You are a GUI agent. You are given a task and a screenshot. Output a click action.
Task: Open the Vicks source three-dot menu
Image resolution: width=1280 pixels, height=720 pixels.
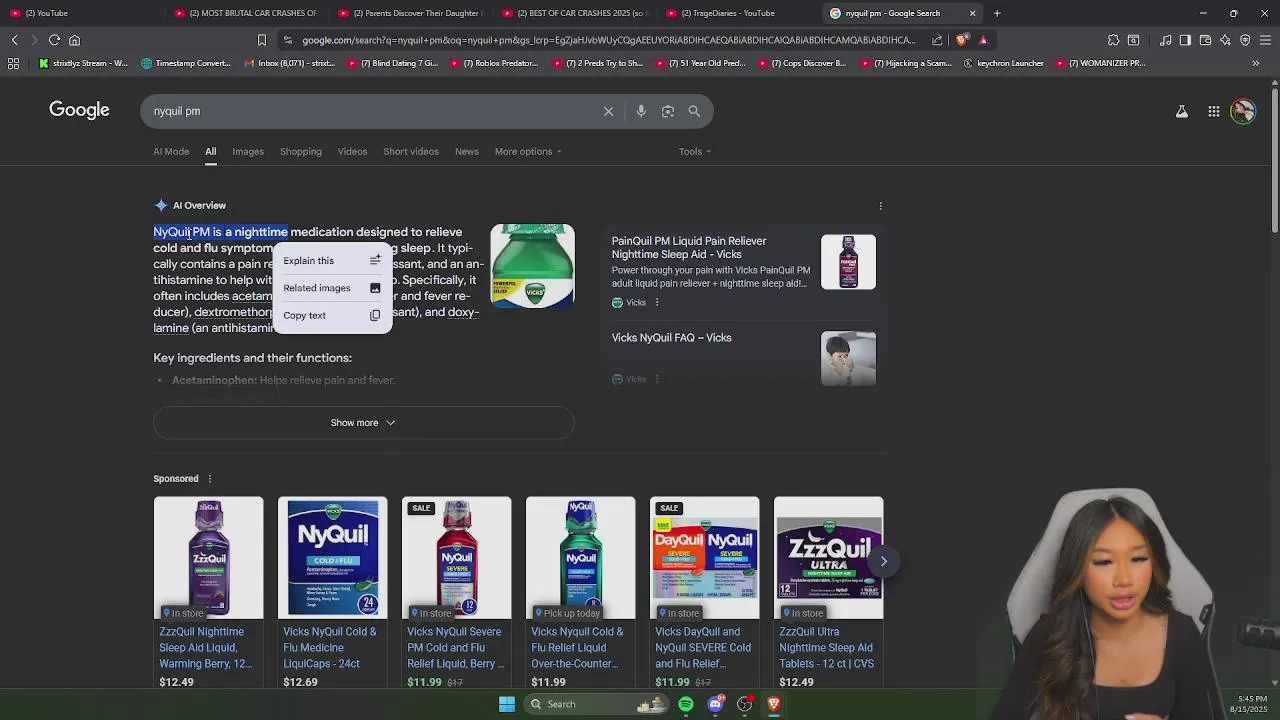657,302
